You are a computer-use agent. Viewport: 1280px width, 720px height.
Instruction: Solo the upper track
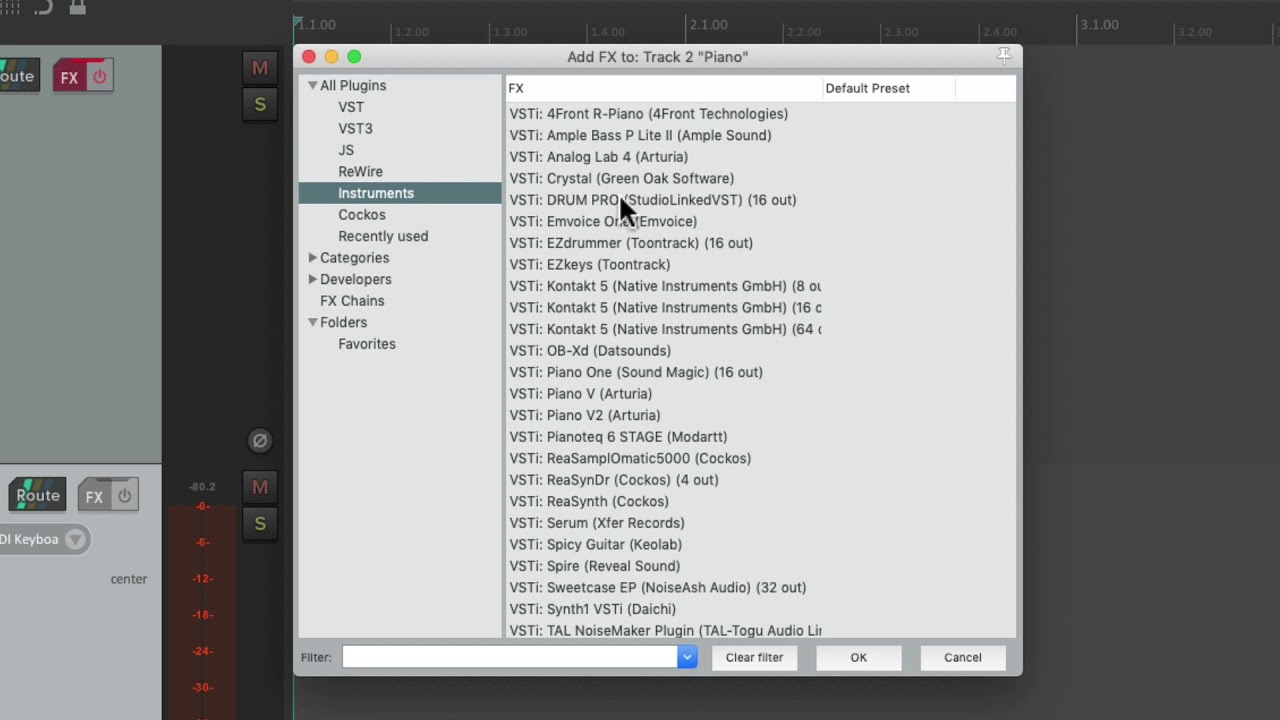[x=260, y=104]
